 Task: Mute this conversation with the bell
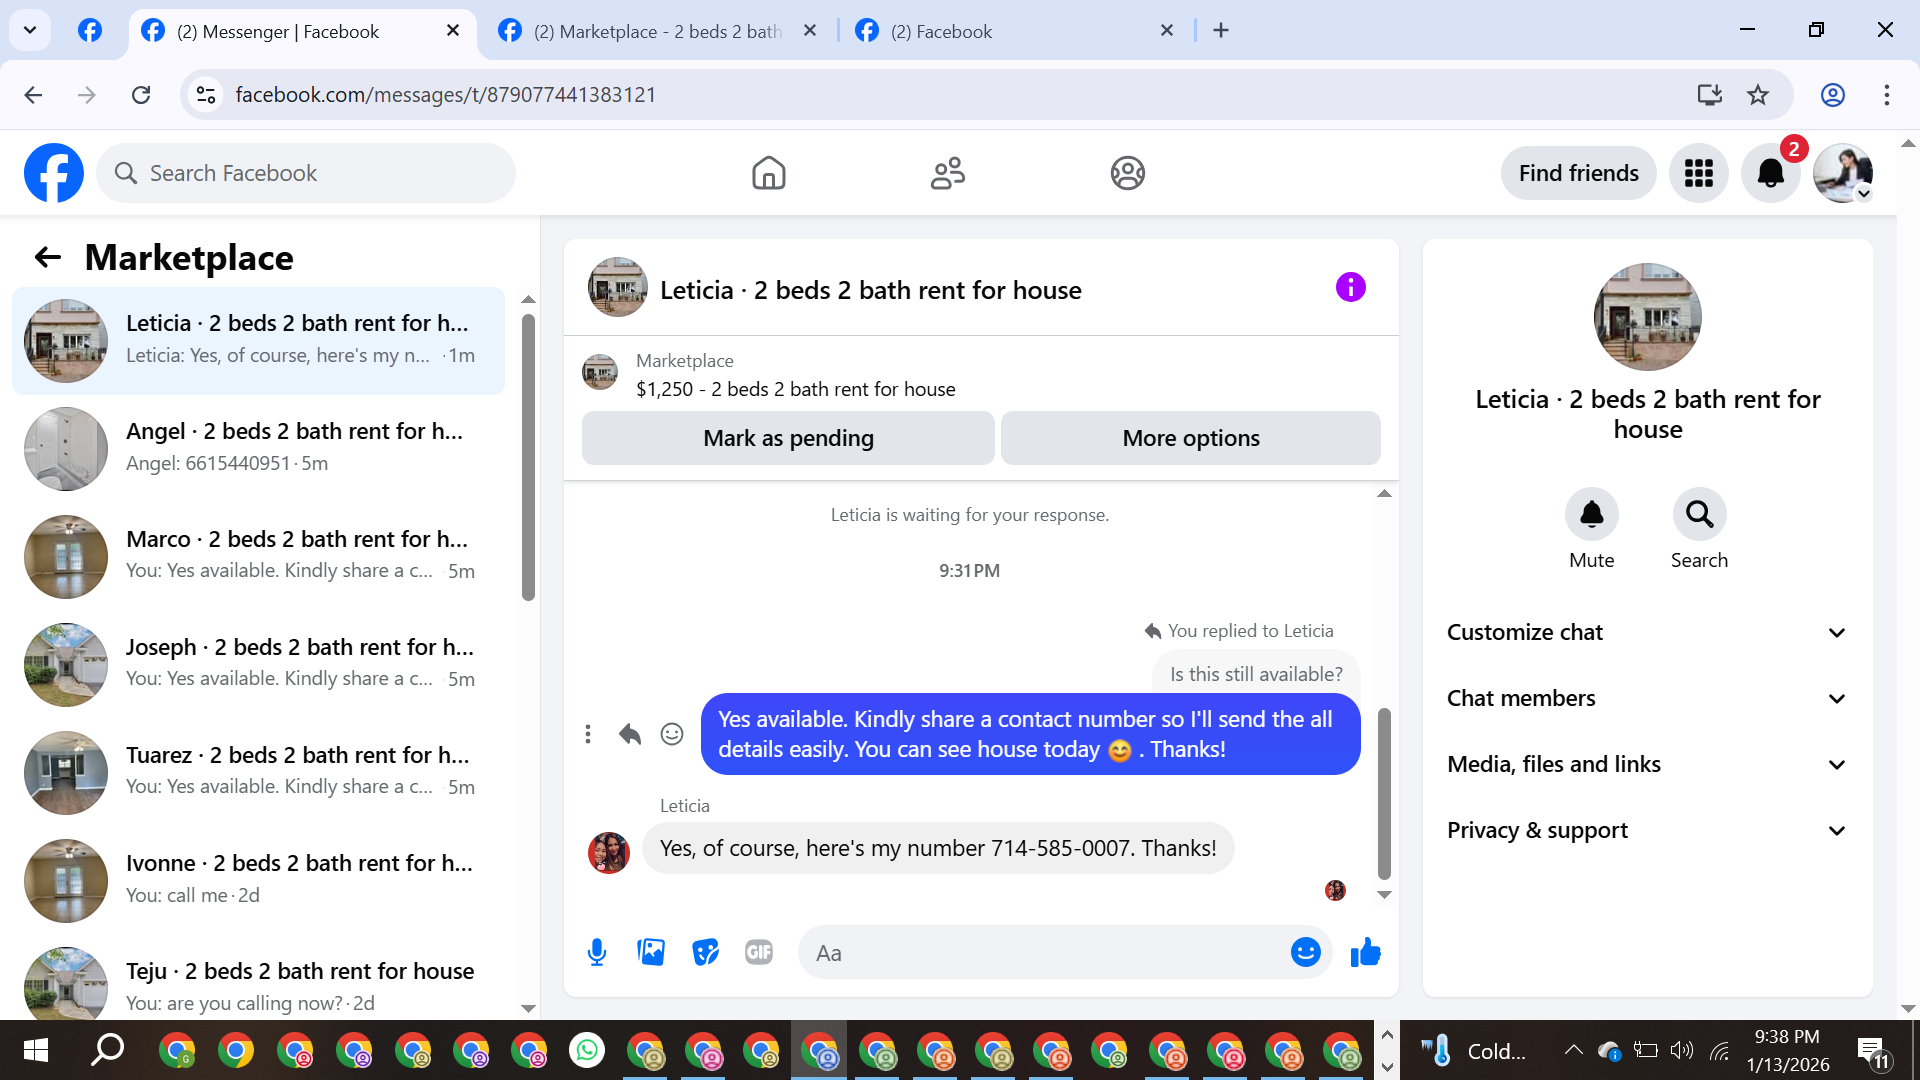(x=1591, y=515)
